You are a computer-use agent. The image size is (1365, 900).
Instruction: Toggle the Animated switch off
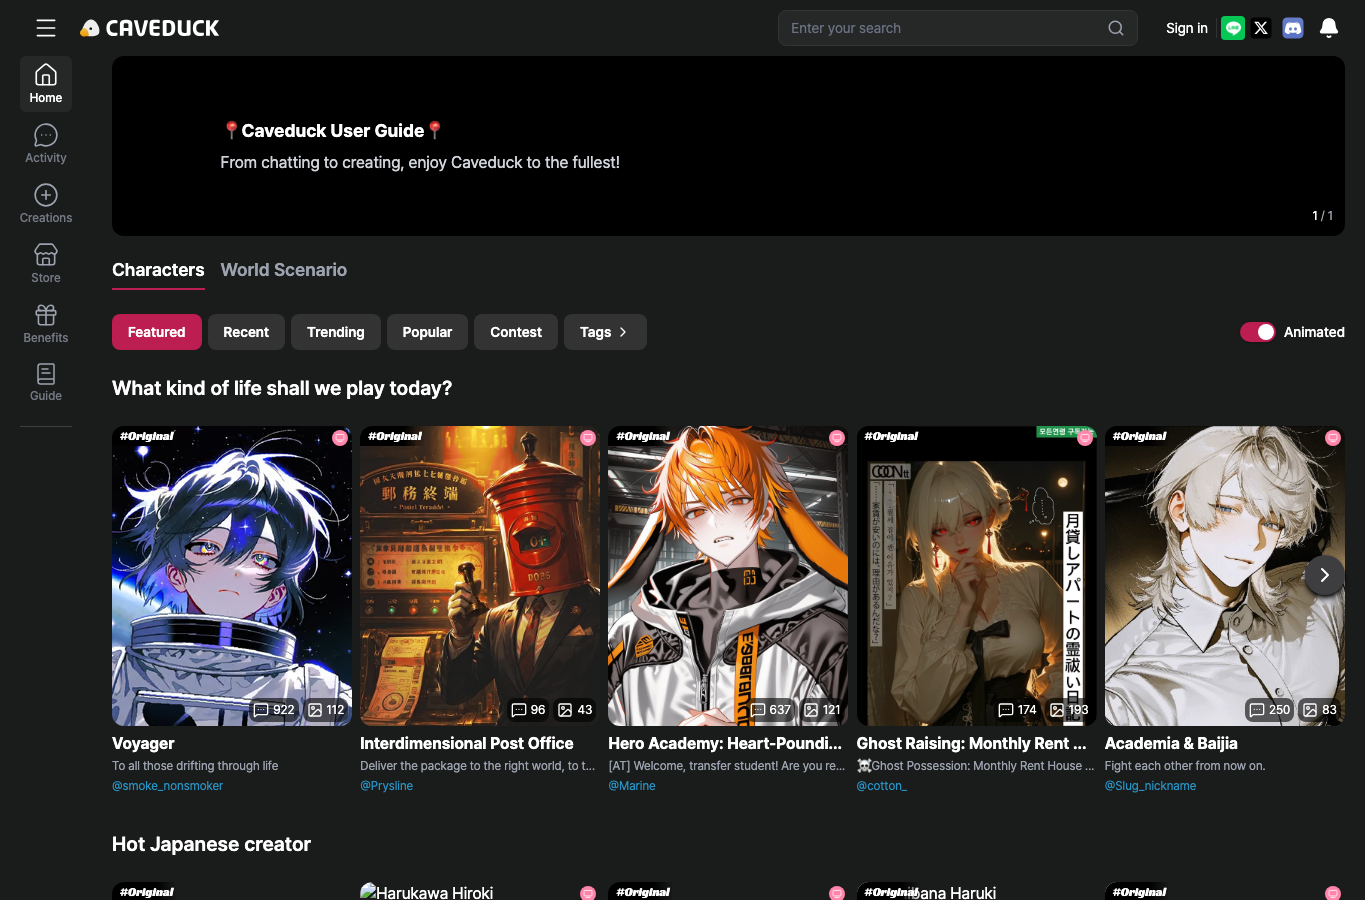pos(1258,332)
